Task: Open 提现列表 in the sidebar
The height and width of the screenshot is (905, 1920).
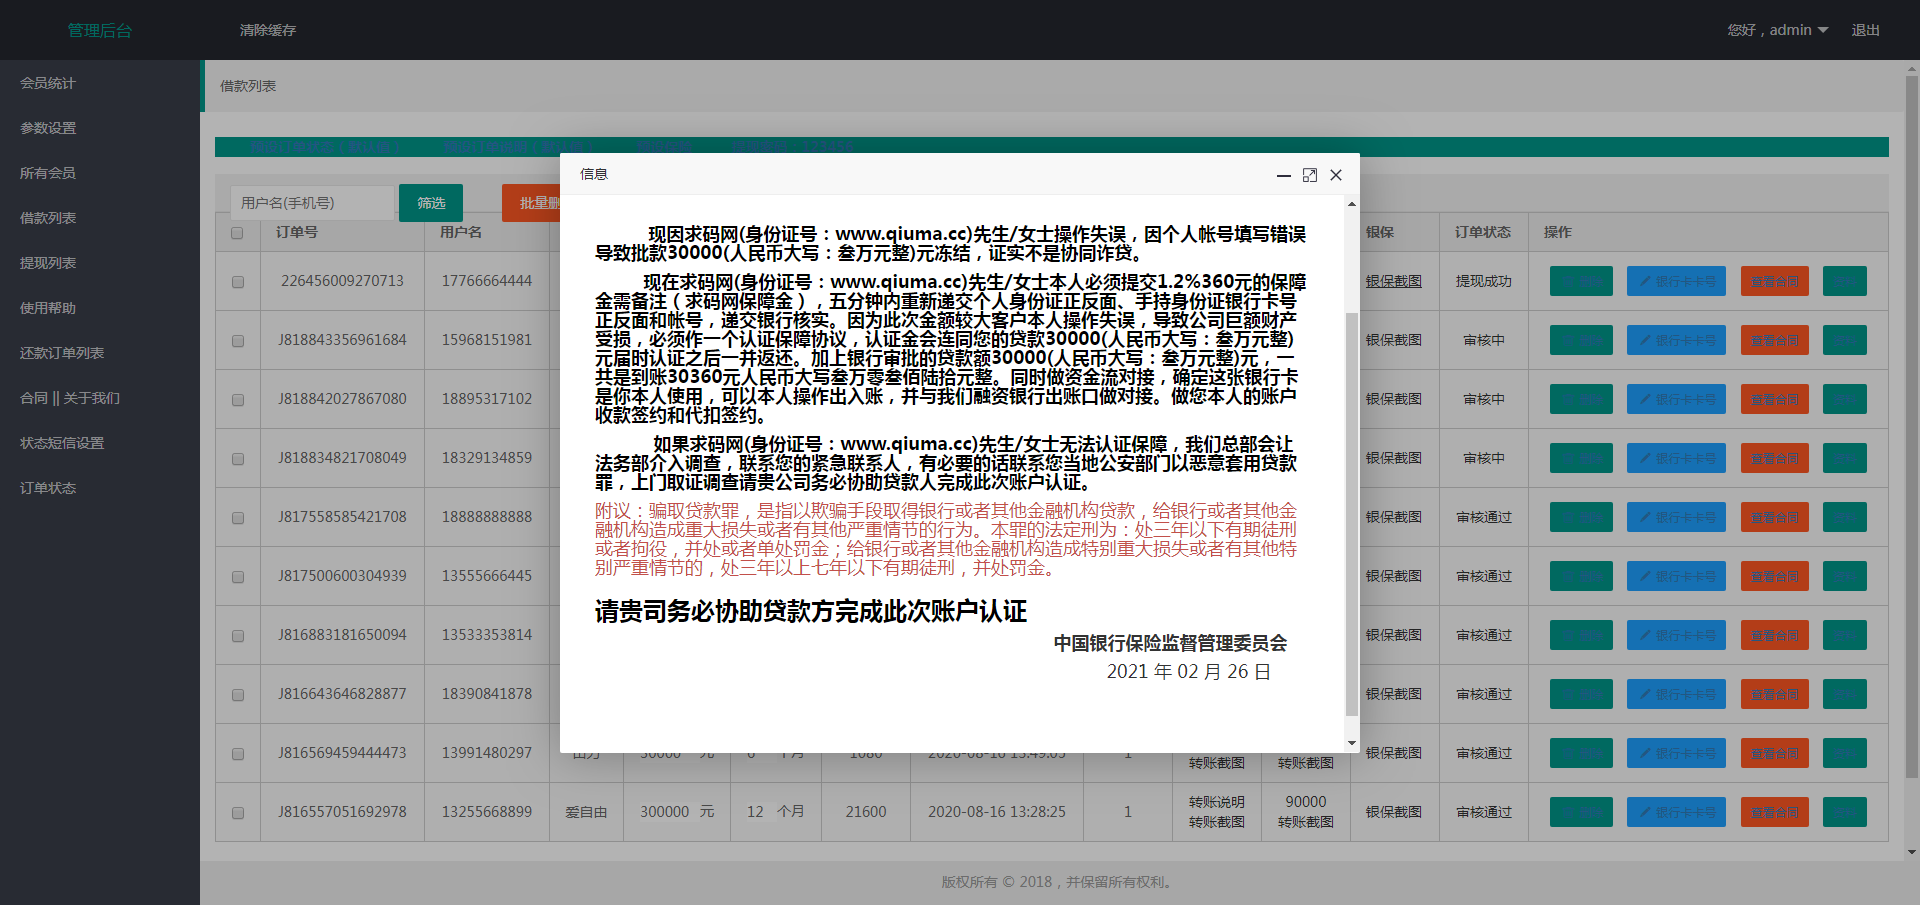Action: click(100, 263)
